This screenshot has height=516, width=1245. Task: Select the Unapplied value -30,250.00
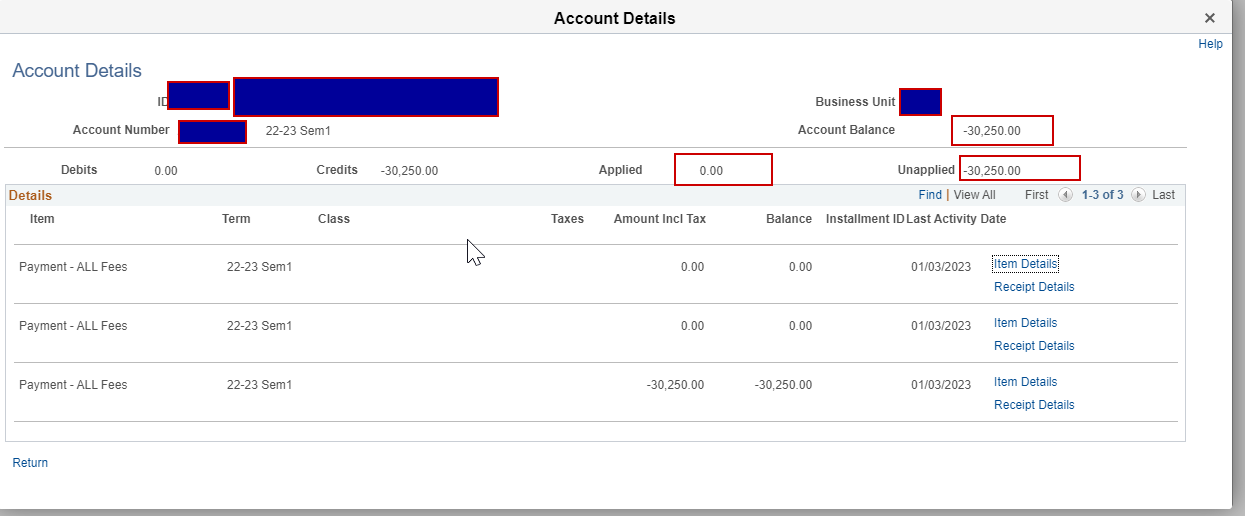coord(992,171)
